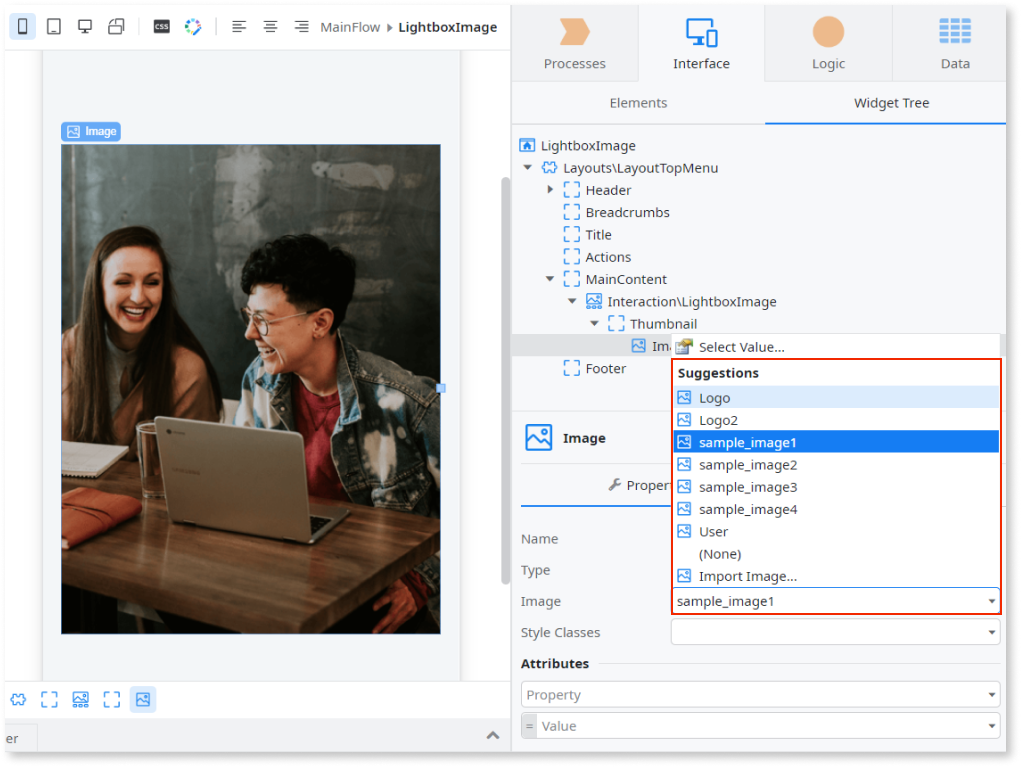The image size is (1021, 768).
Task: Click the rotate orientation icon
Action: [117, 27]
